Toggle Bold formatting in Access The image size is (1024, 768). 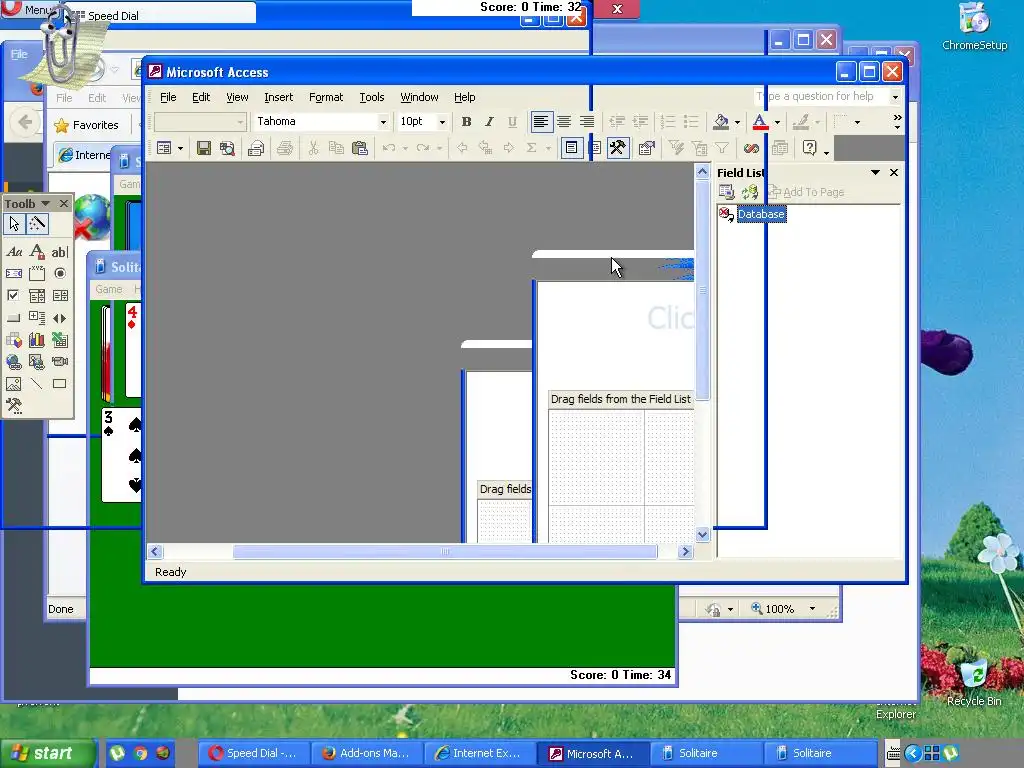[x=466, y=121]
